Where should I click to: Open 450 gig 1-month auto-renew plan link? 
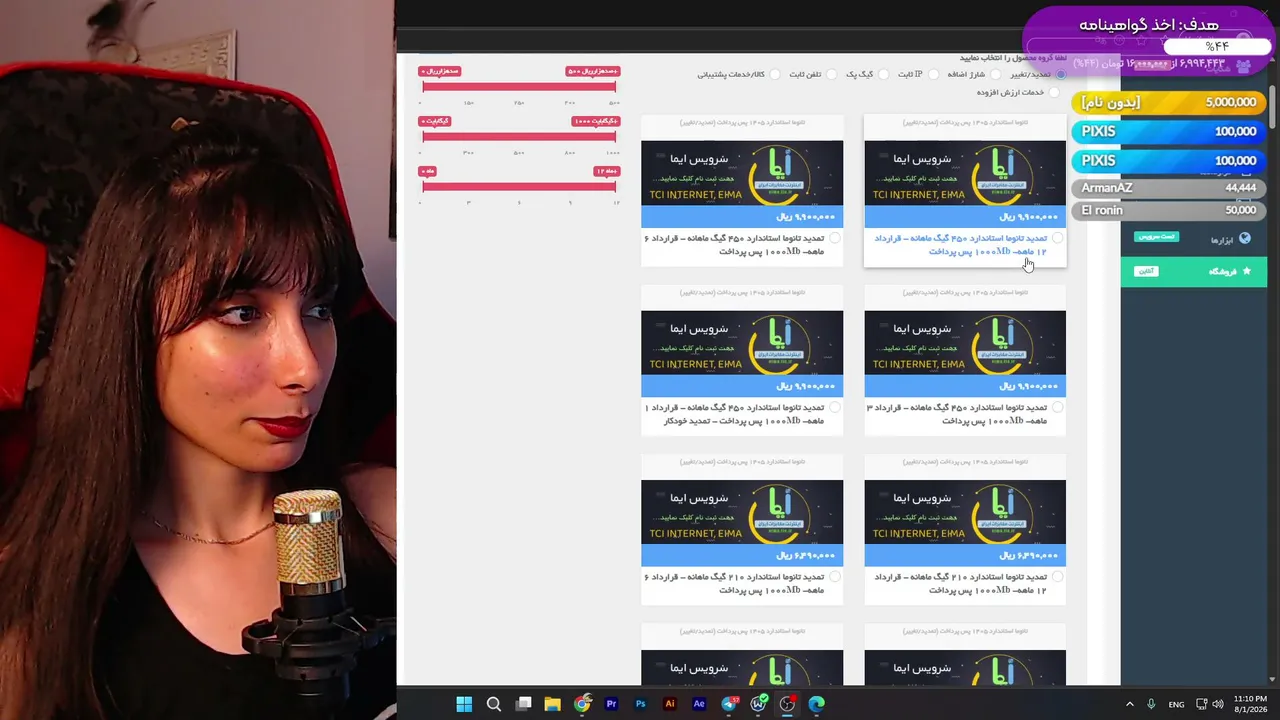coord(735,414)
